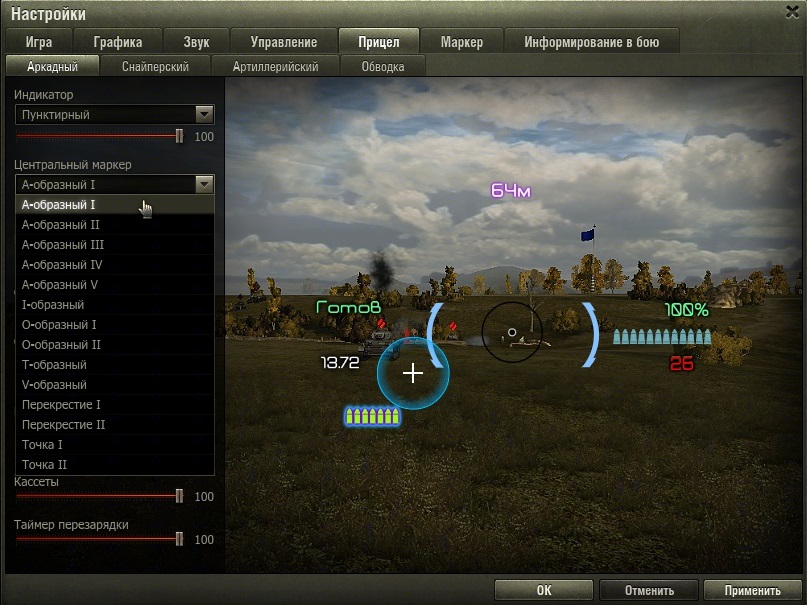Choose А-образный I from the list
The width and height of the screenshot is (807, 605).
[x=115, y=205]
